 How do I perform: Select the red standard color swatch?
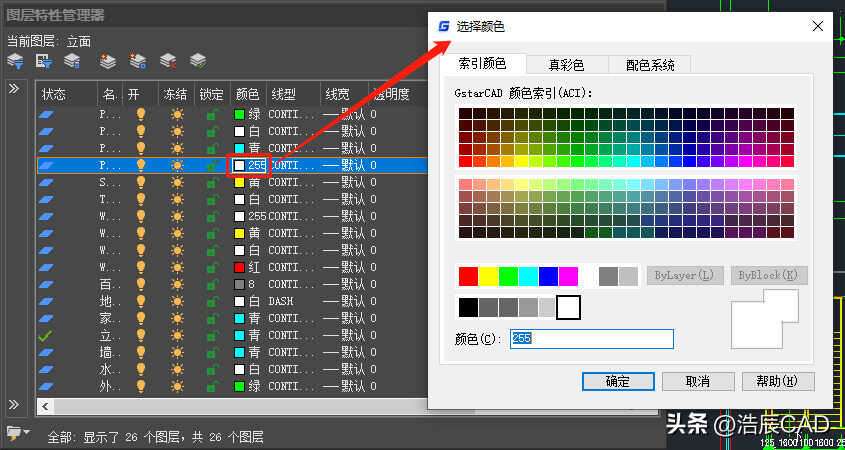(468, 276)
